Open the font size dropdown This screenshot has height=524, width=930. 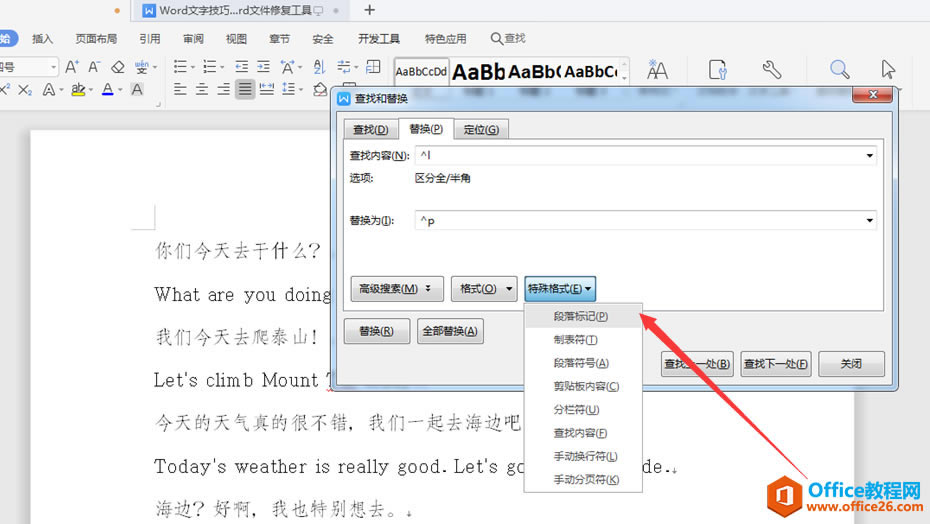tap(53, 67)
